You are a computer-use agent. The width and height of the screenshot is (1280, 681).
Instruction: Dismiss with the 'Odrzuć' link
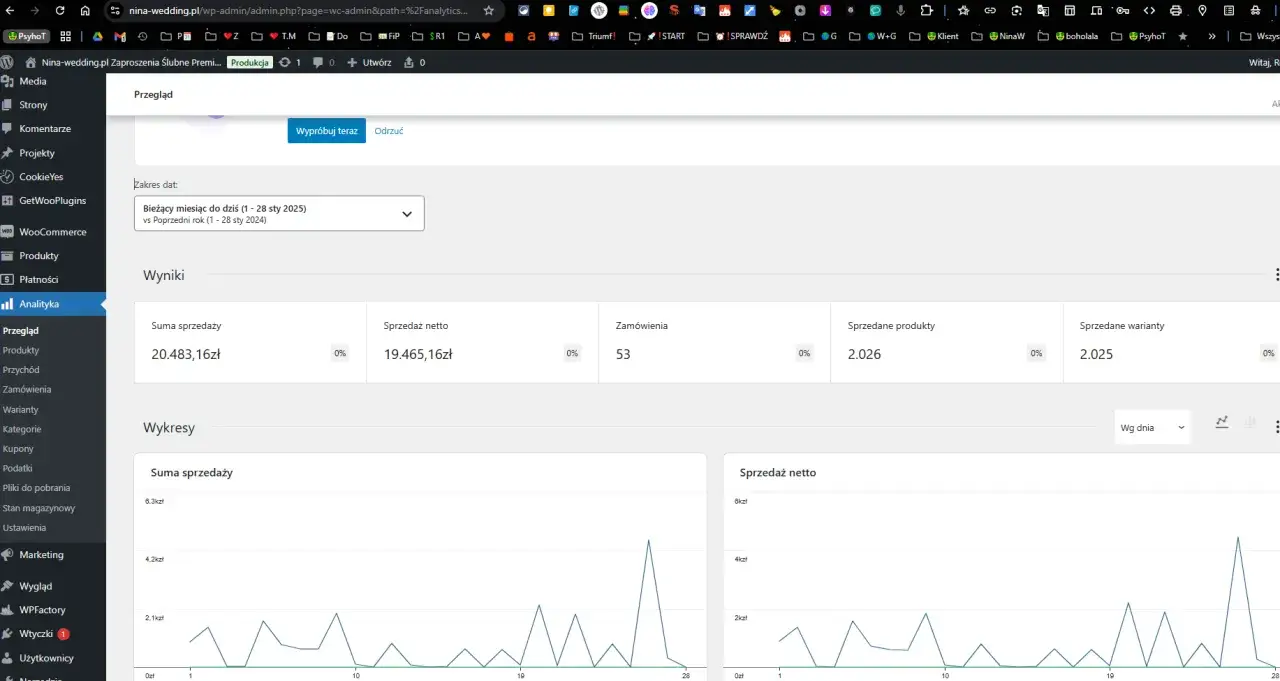click(389, 131)
